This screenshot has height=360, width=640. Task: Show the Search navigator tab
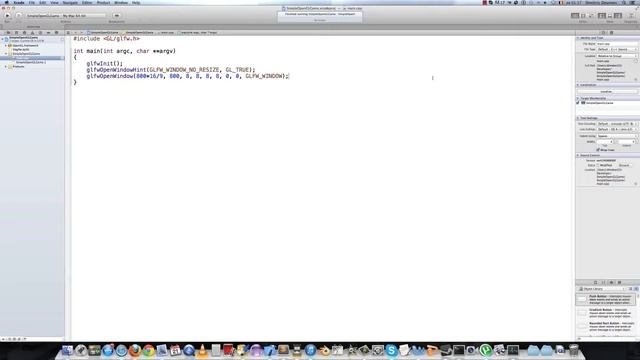click(x=24, y=33)
